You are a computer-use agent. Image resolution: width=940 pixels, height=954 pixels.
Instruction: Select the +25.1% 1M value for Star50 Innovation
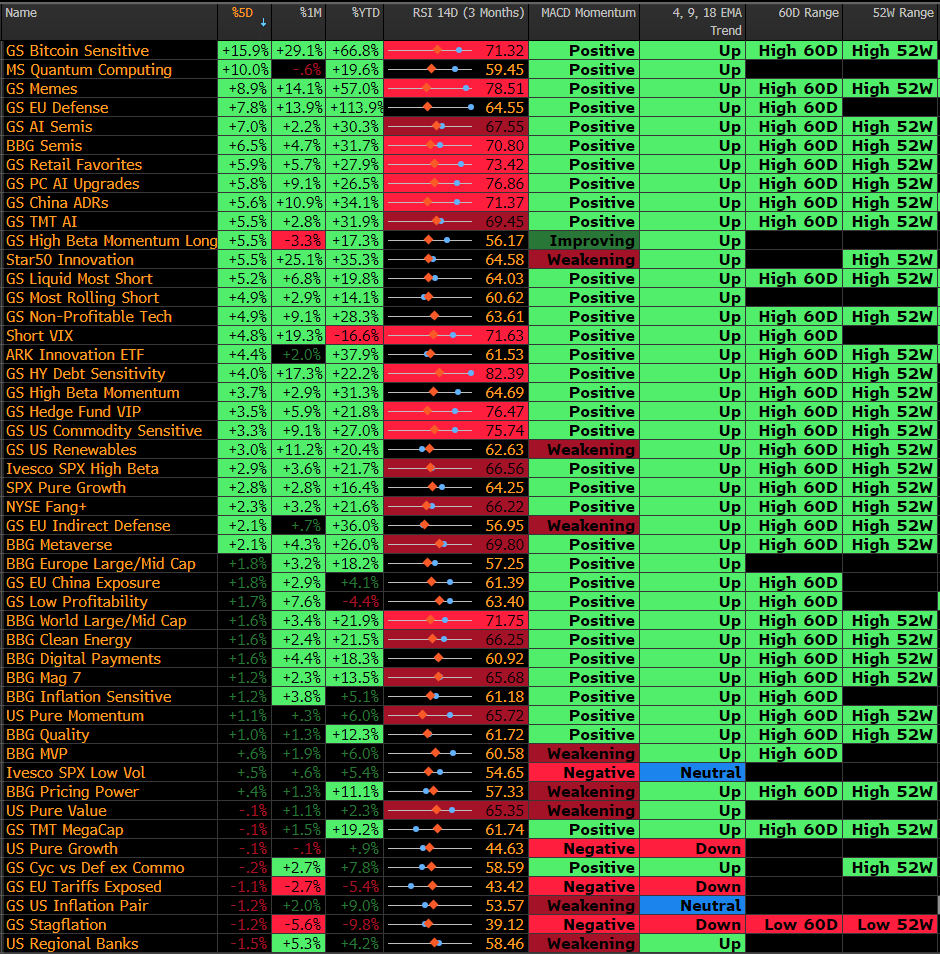(299, 260)
